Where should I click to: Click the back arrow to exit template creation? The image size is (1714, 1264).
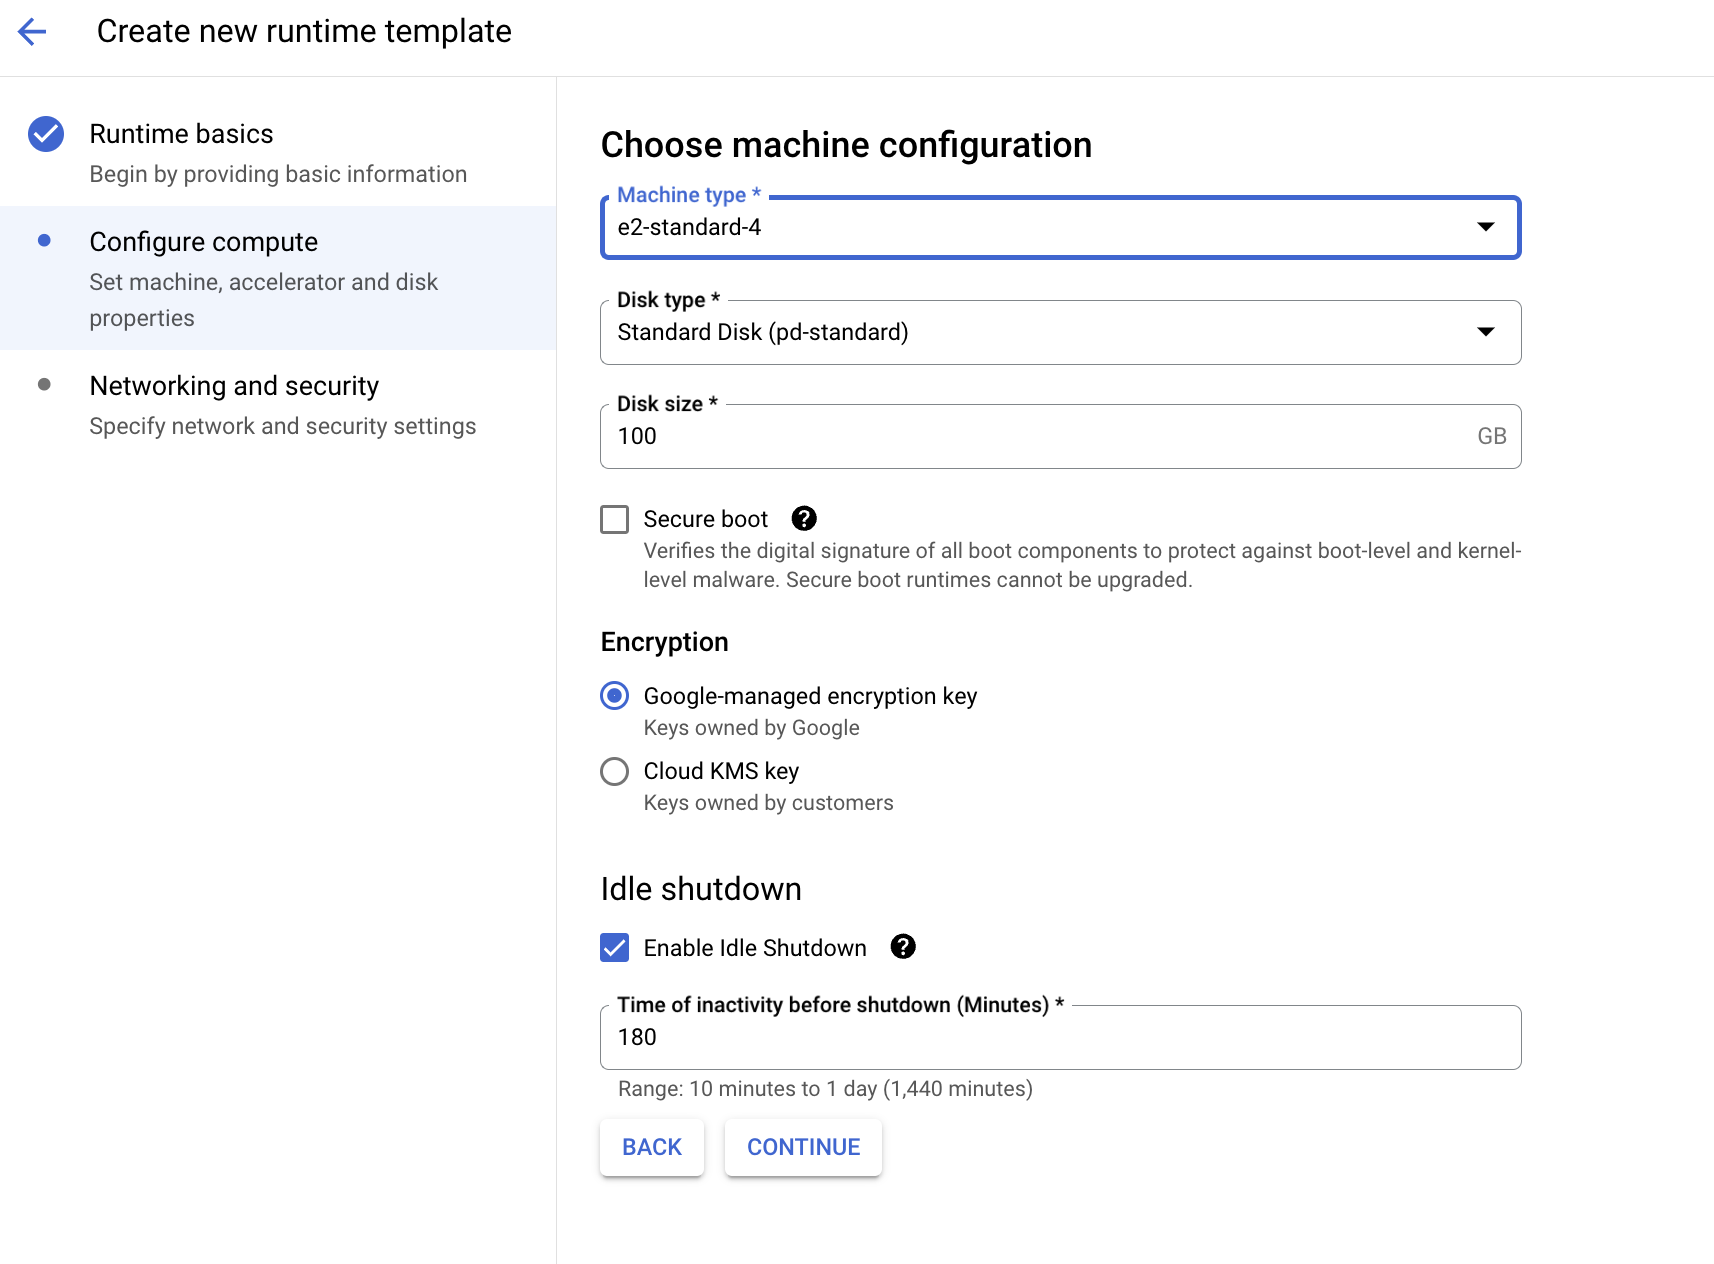(x=32, y=31)
